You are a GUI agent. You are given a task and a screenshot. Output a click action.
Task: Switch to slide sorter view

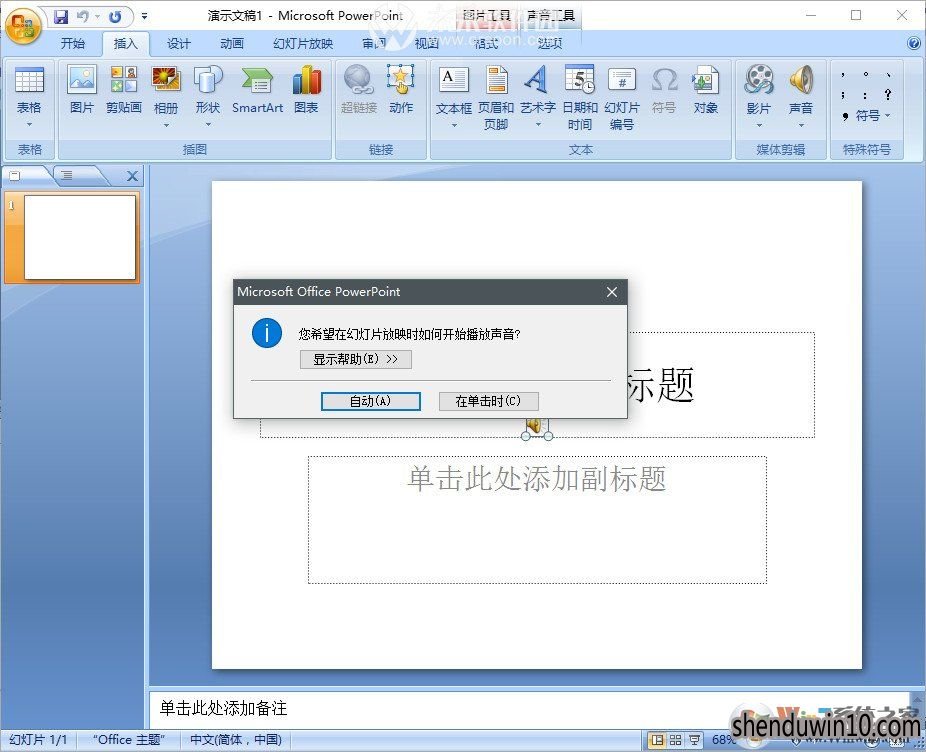pyautogui.click(x=676, y=740)
